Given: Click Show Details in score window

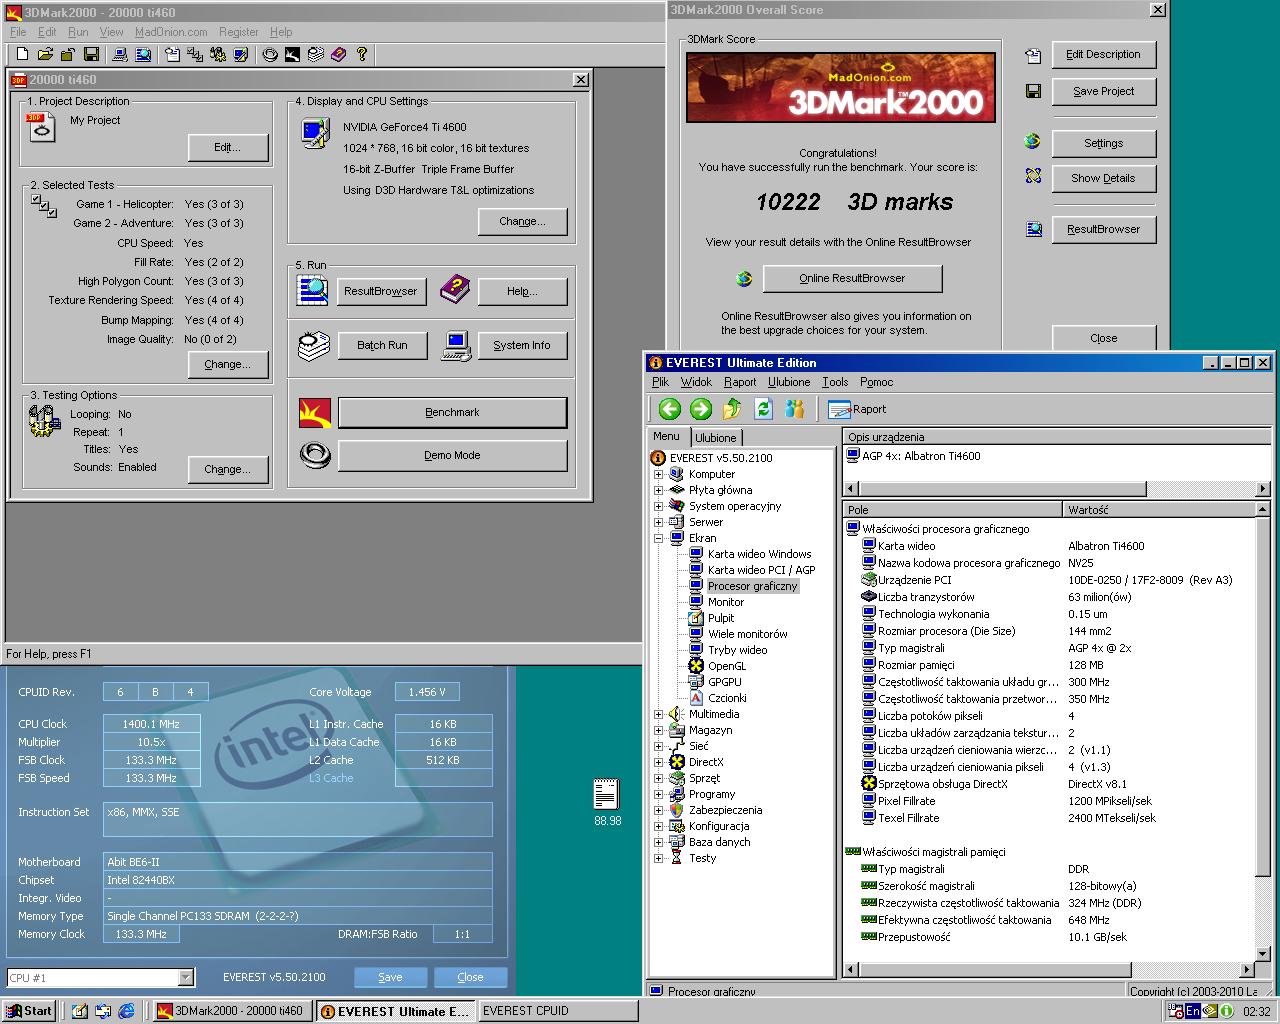Looking at the screenshot, I should tap(1103, 178).
